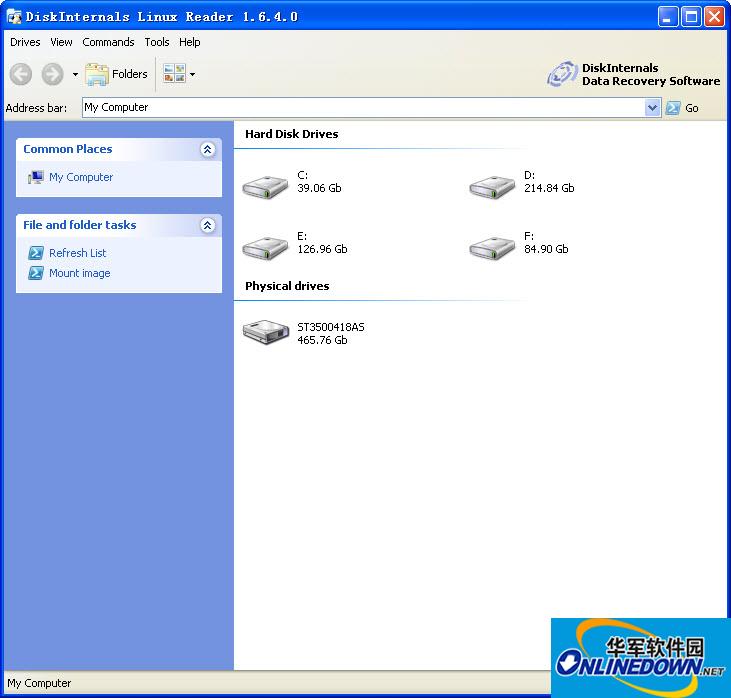This screenshot has width=731, height=698.
Task: Click the F: 84.90 Gb label
Action: tap(546, 243)
